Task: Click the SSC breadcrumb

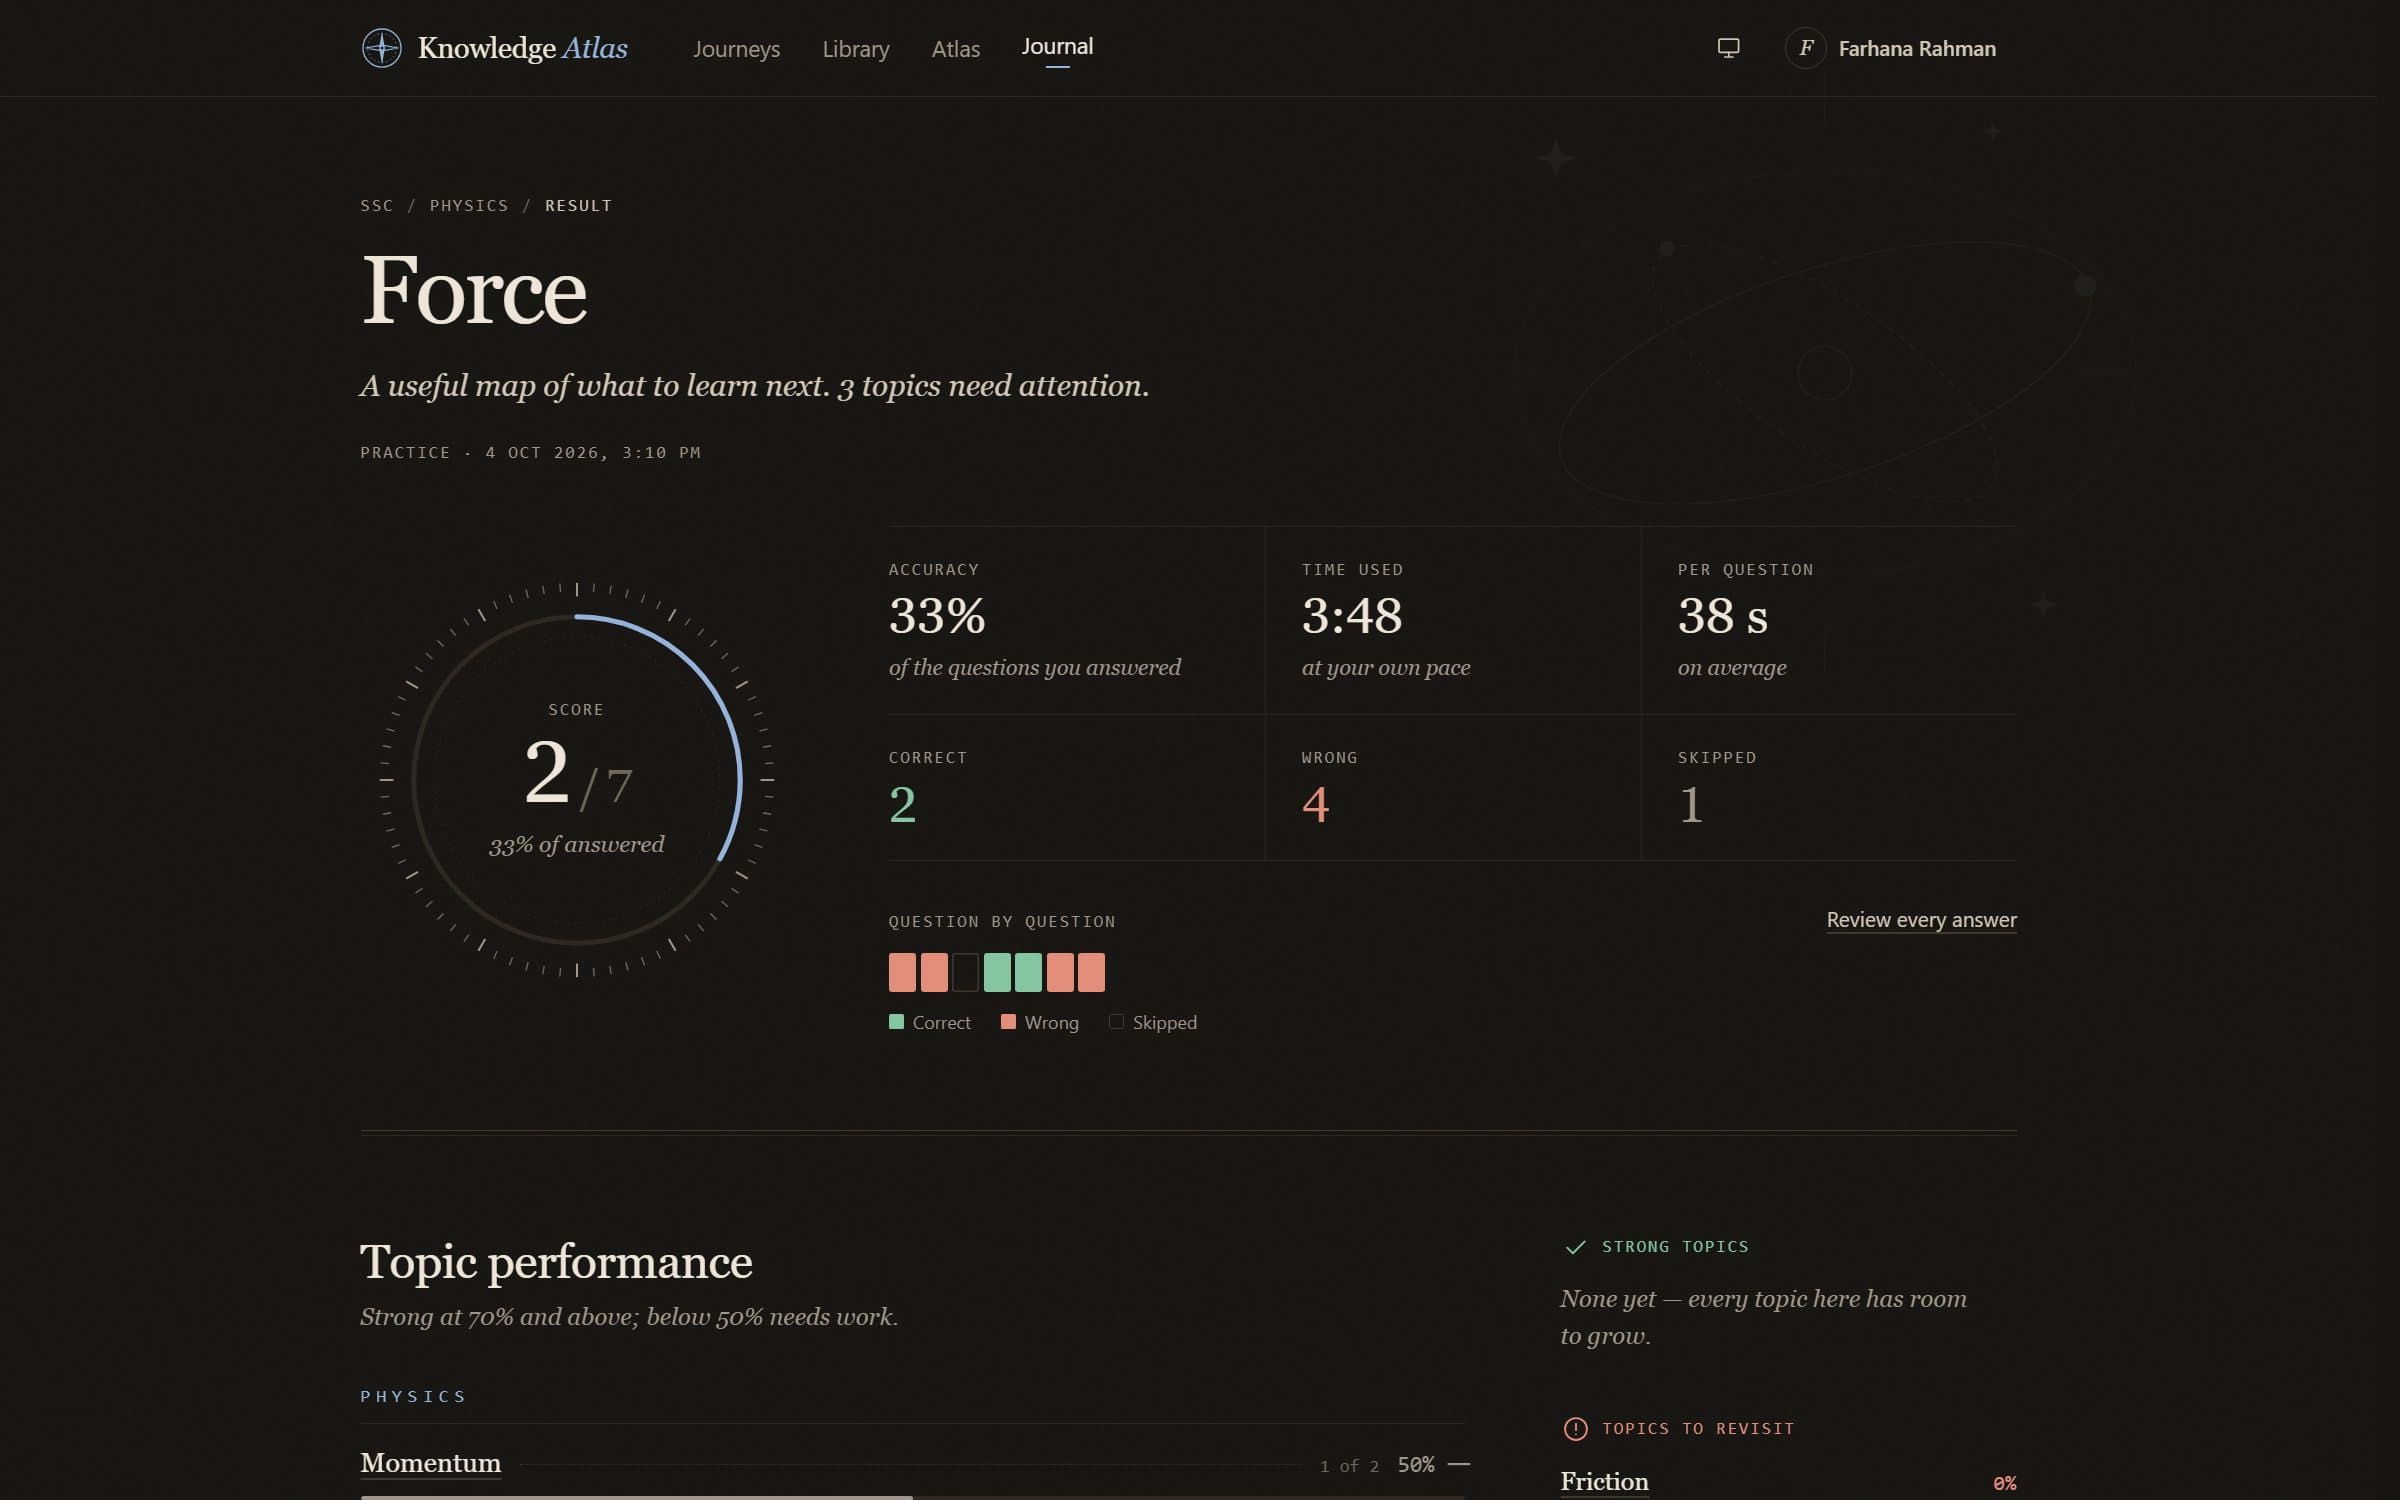Action: (376, 206)
